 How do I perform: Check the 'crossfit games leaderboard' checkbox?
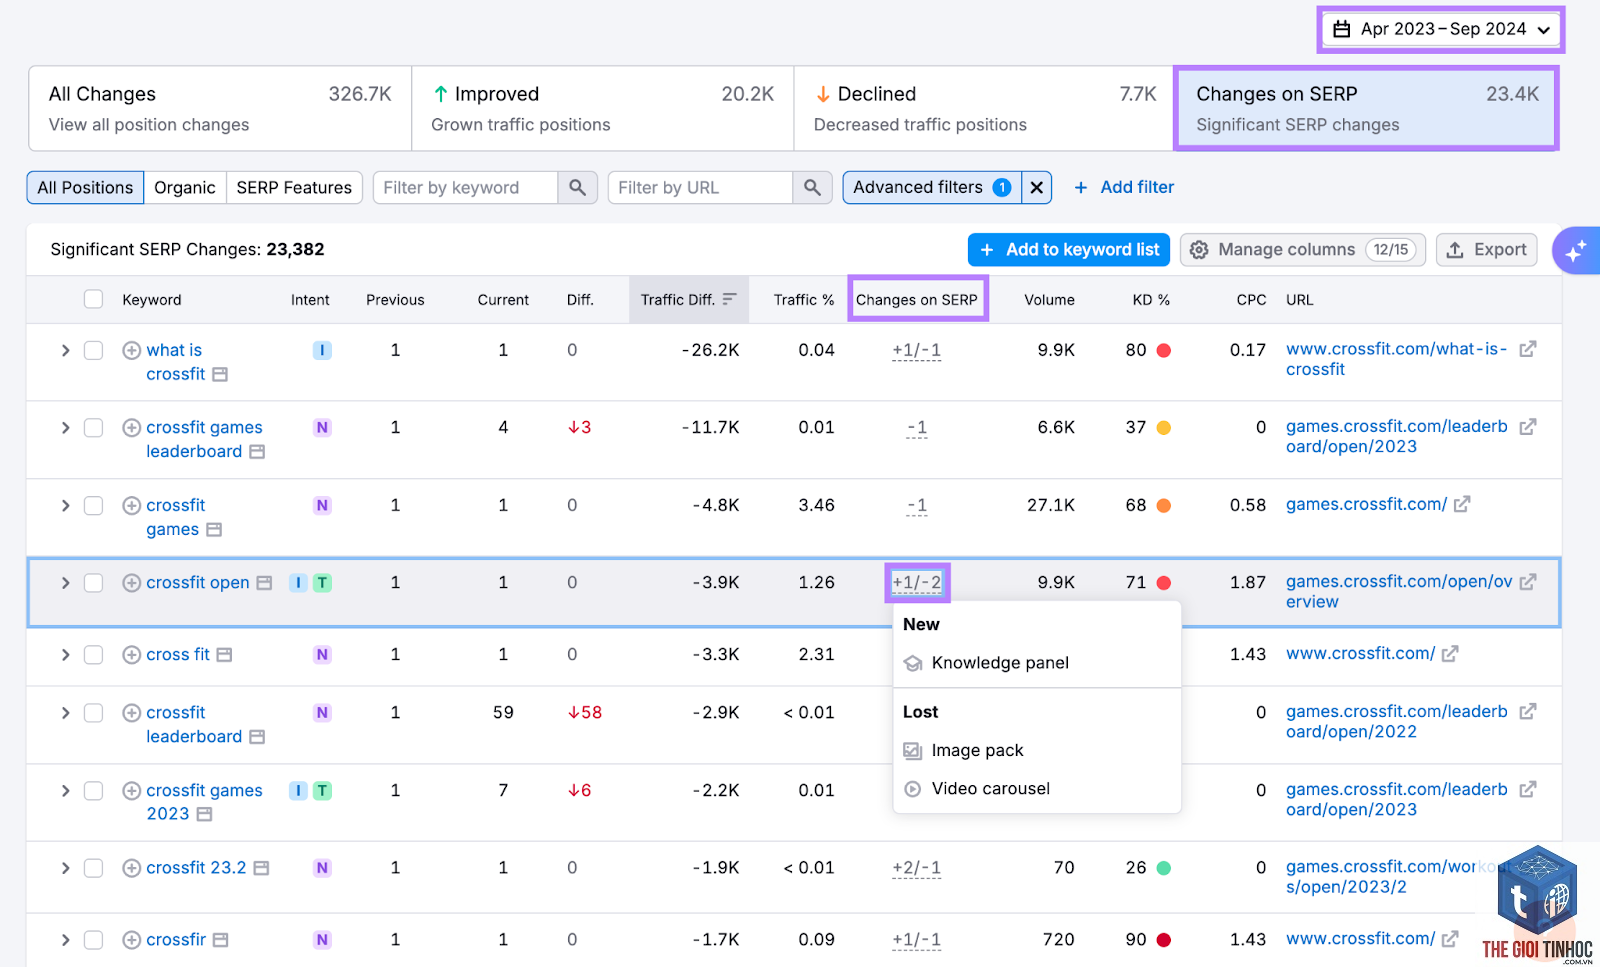(x=93, y=428)
